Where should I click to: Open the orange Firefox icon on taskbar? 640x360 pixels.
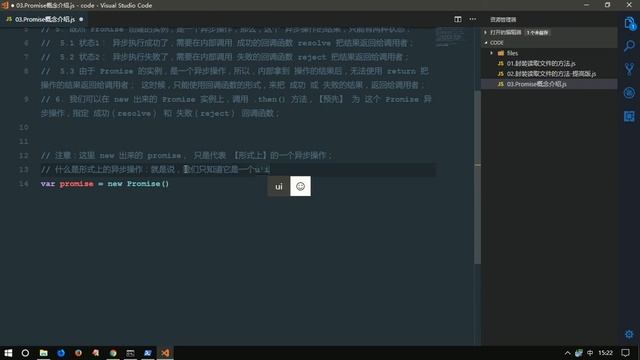coord(78,353)
